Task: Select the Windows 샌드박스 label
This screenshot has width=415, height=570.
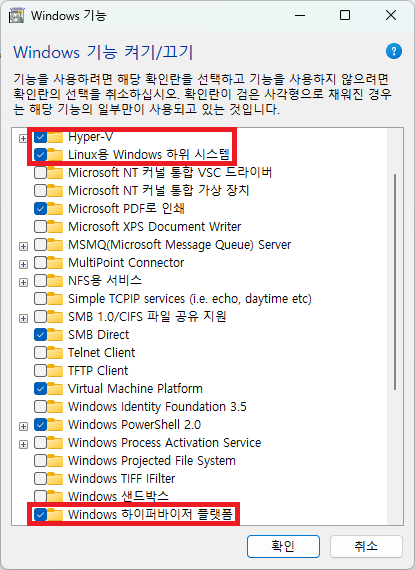Action: [x=118, y=496]
